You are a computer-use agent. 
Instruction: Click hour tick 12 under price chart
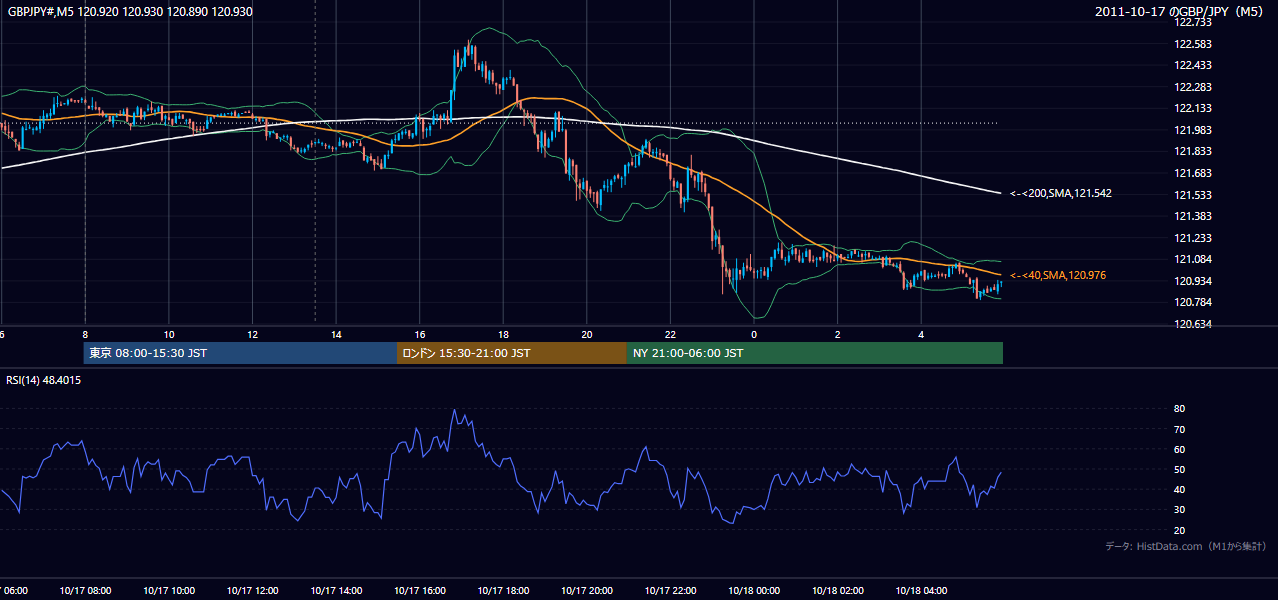[252, 334]
